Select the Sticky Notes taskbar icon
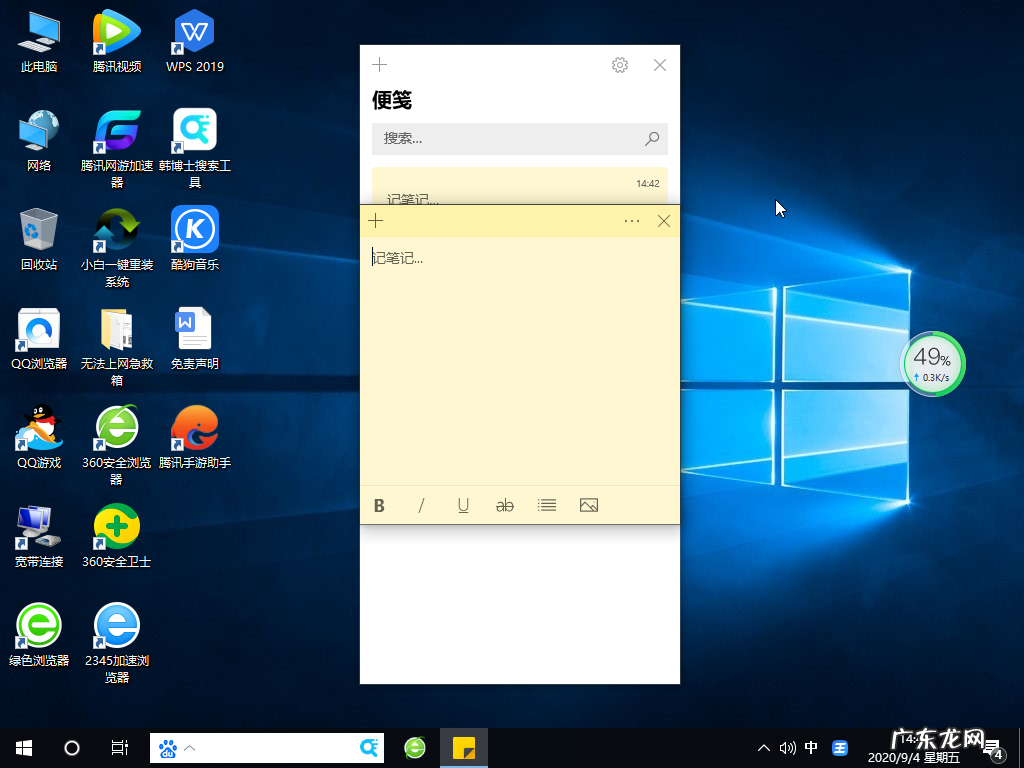 [x=463, y=747]
